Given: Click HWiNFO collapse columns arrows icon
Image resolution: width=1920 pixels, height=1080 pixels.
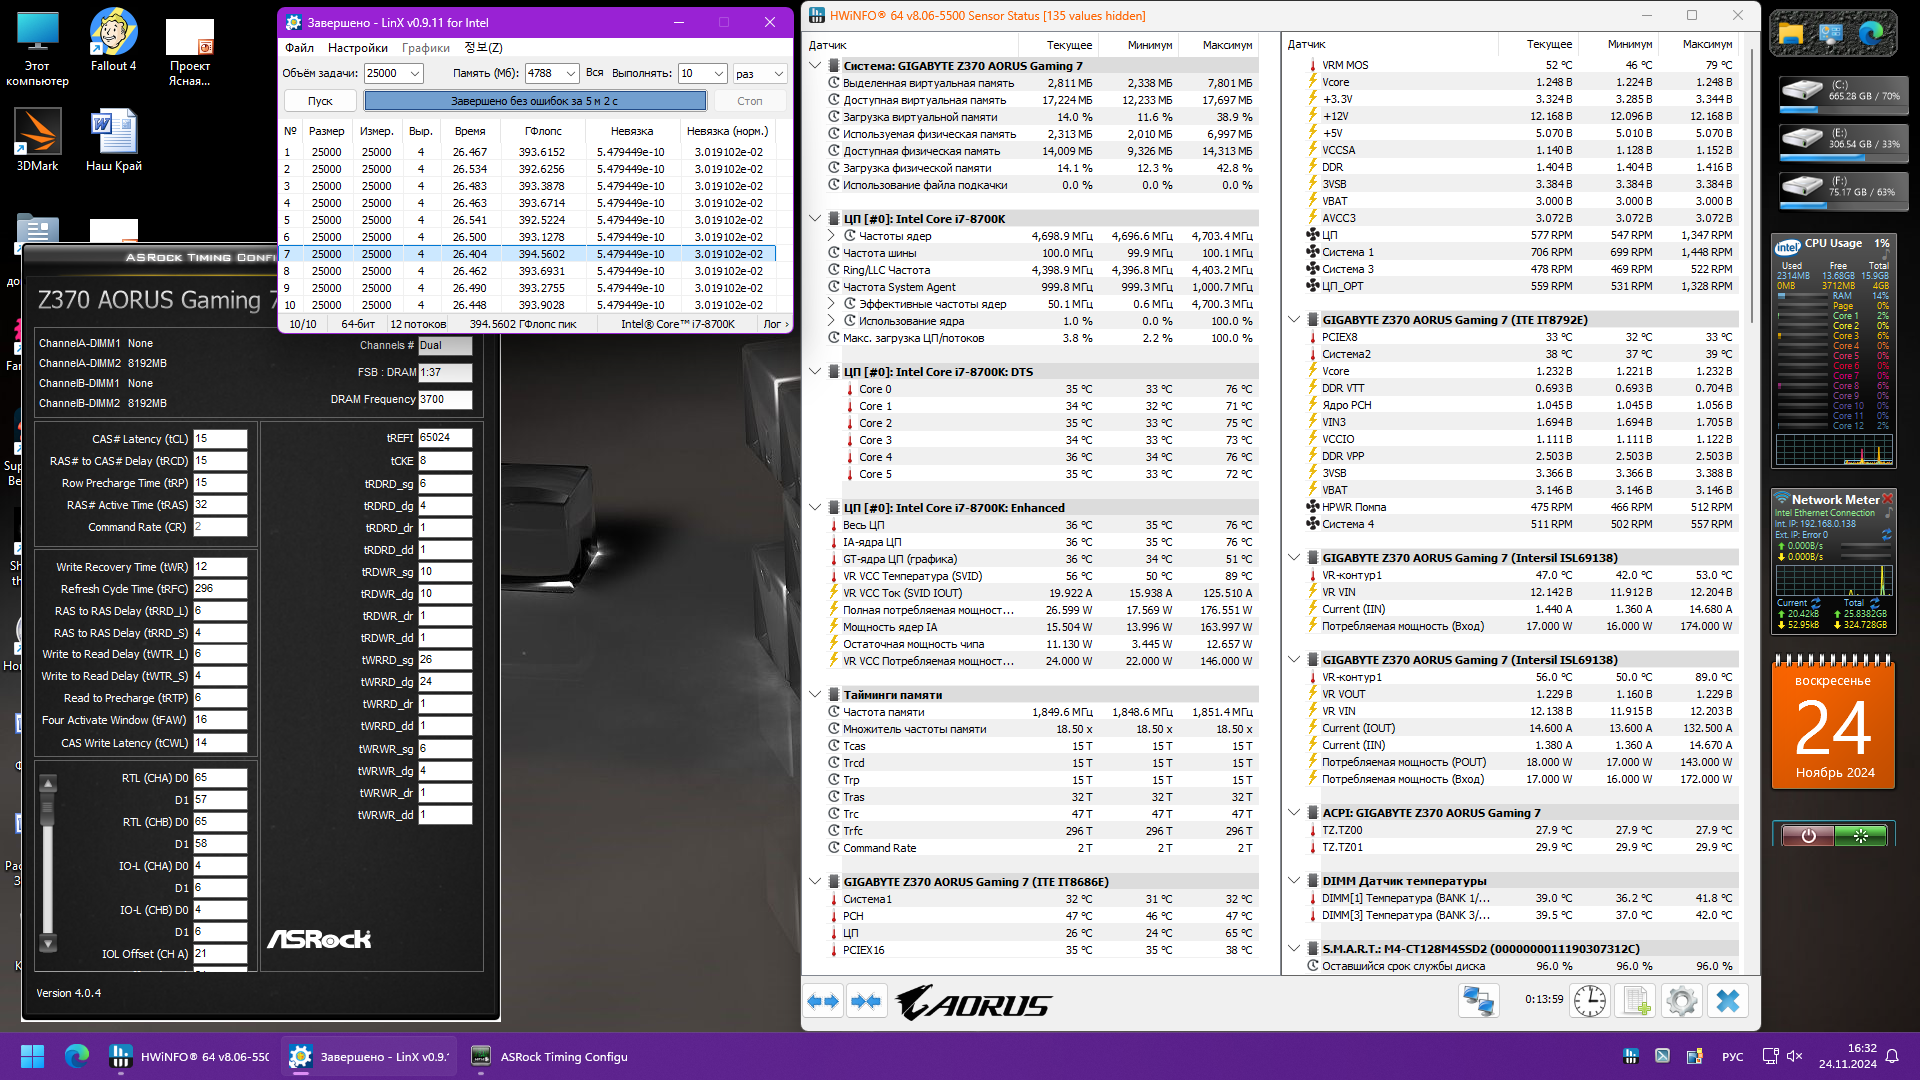Looking at the screenshot, I should (x=866, y=1001).
